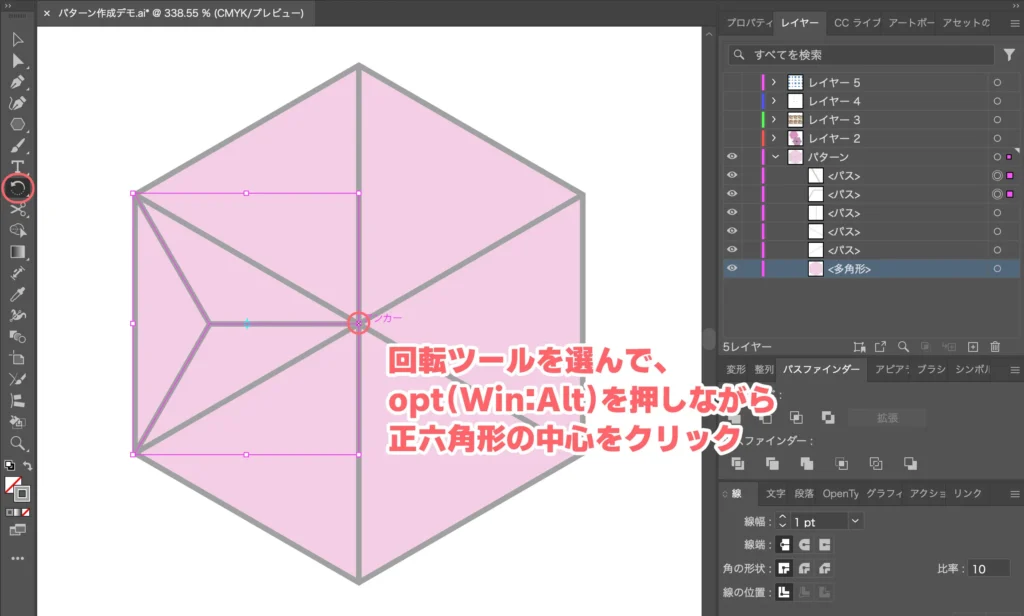Screen dimensions: 1024x616
Task: Hide the <多角形> layer
Action: coord(732,267)
